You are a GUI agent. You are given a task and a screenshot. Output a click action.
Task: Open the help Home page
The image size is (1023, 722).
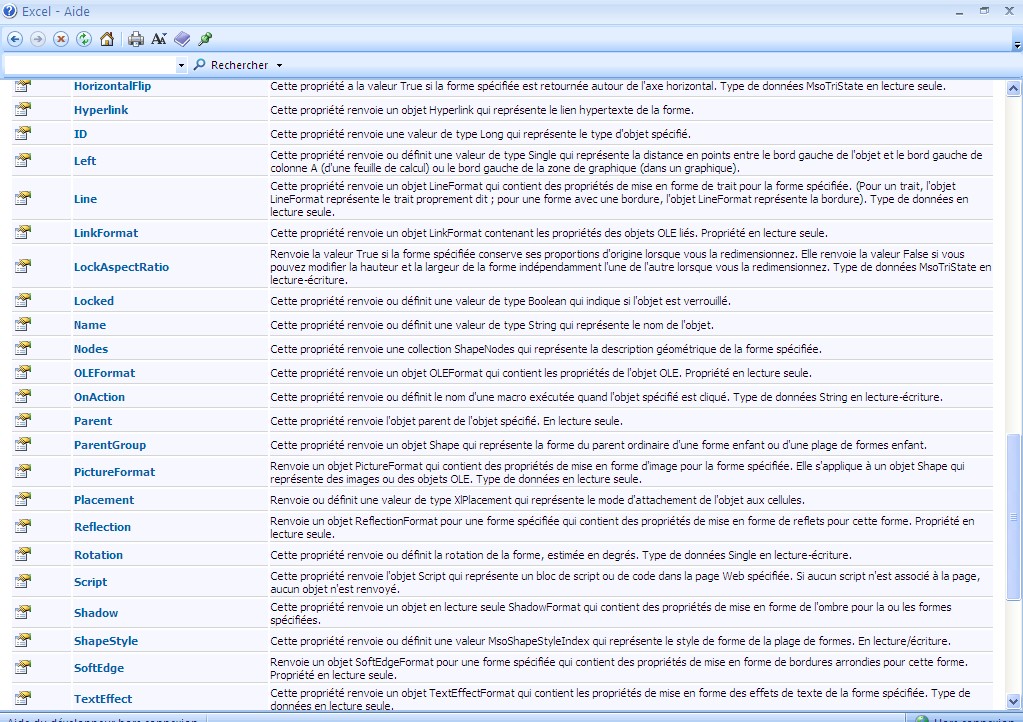[107, 39]
